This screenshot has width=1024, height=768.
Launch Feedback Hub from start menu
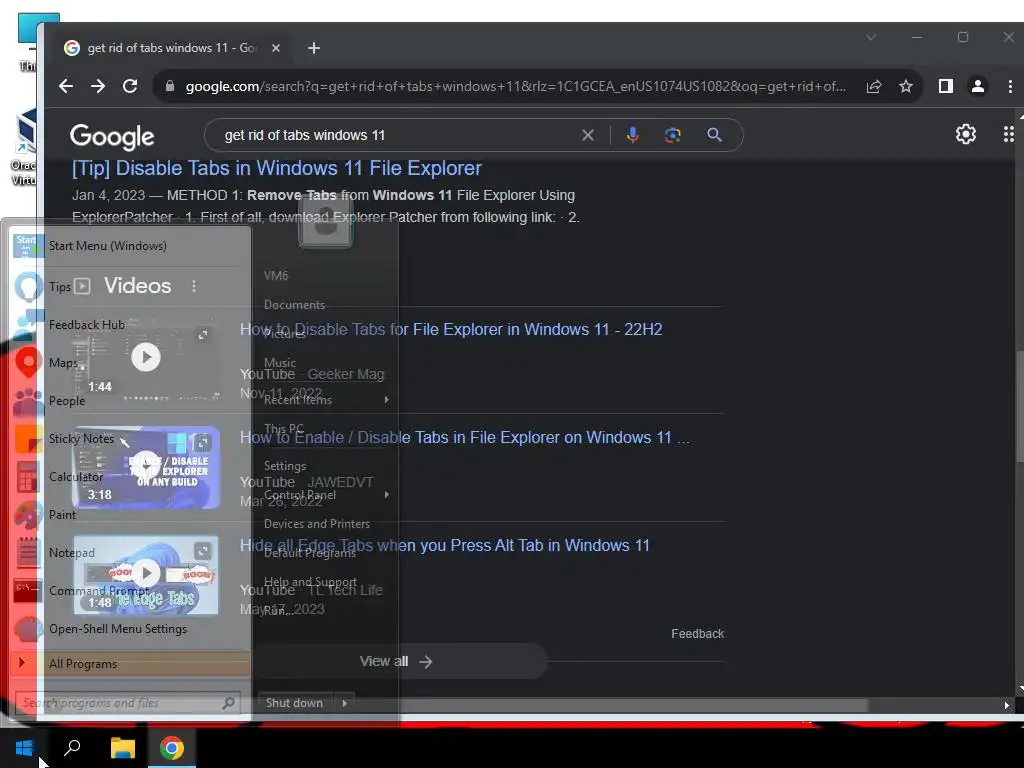[x=131, y=325]
